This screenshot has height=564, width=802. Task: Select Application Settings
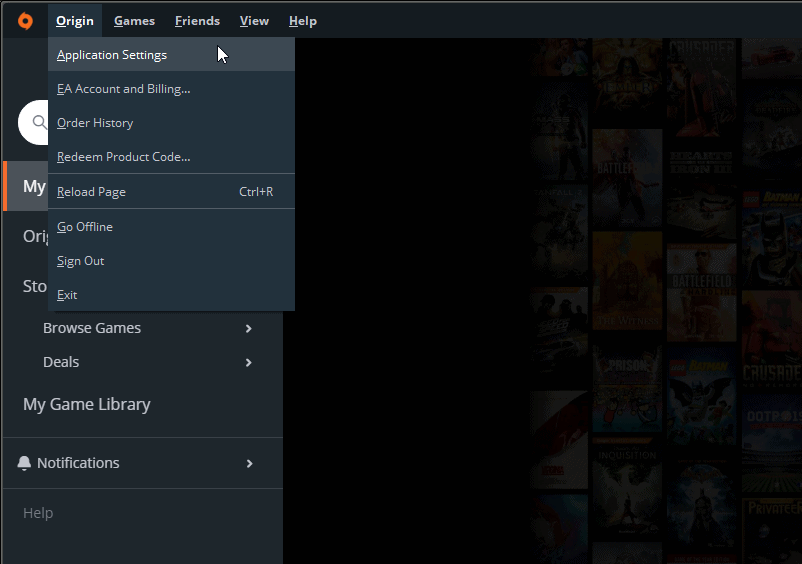click(171, 55)
